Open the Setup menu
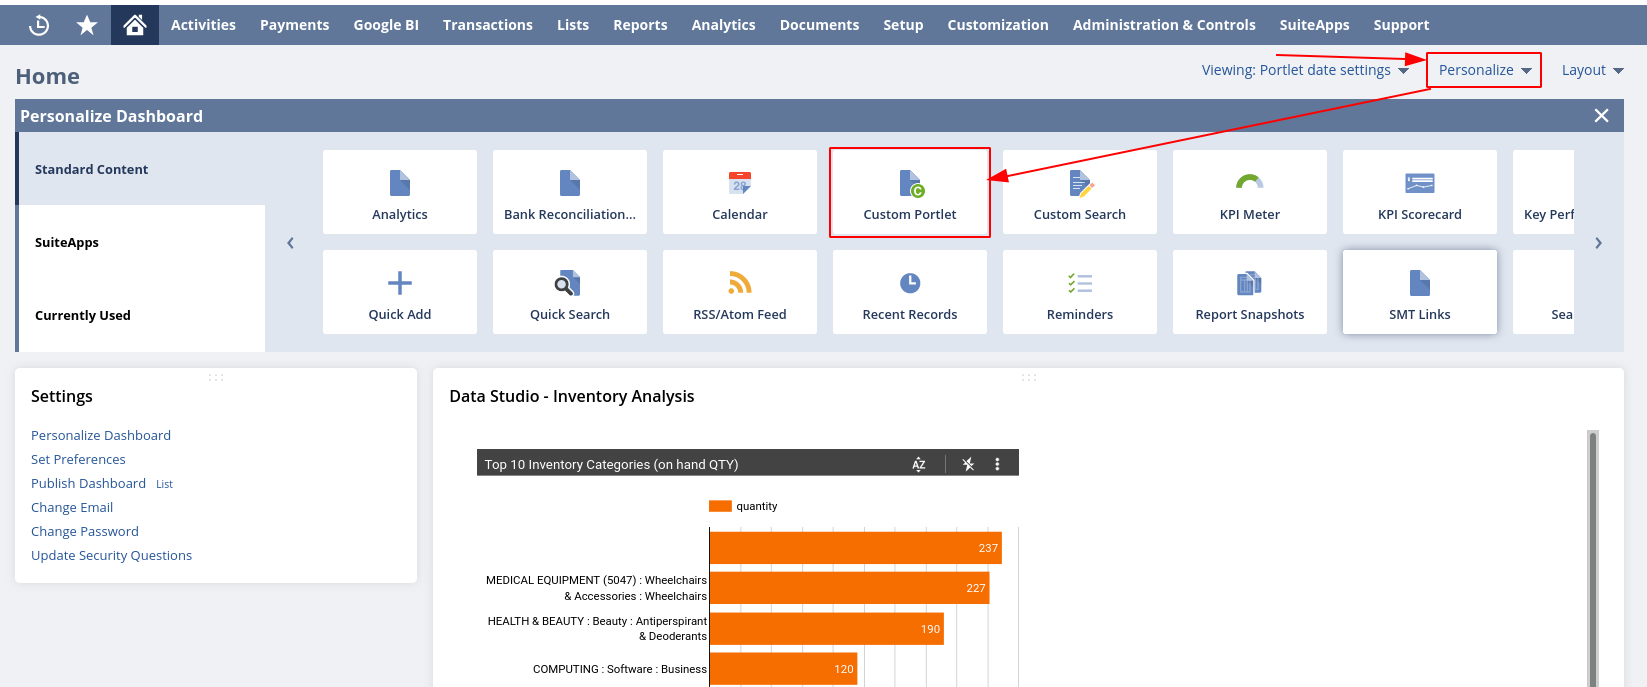The width and height of the screenshot is (1647, 687). [x=903, y=25]
